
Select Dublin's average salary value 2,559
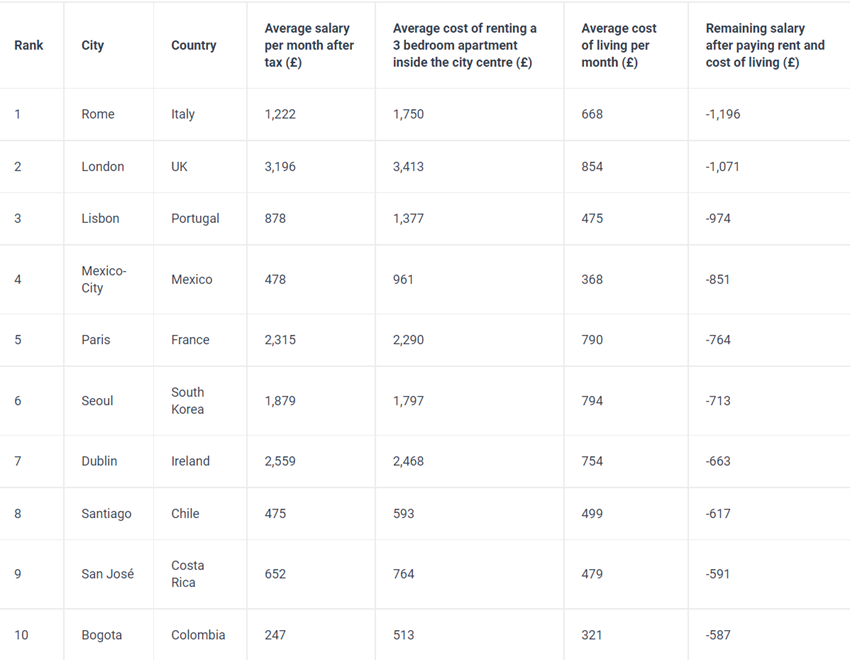(280, 462)
